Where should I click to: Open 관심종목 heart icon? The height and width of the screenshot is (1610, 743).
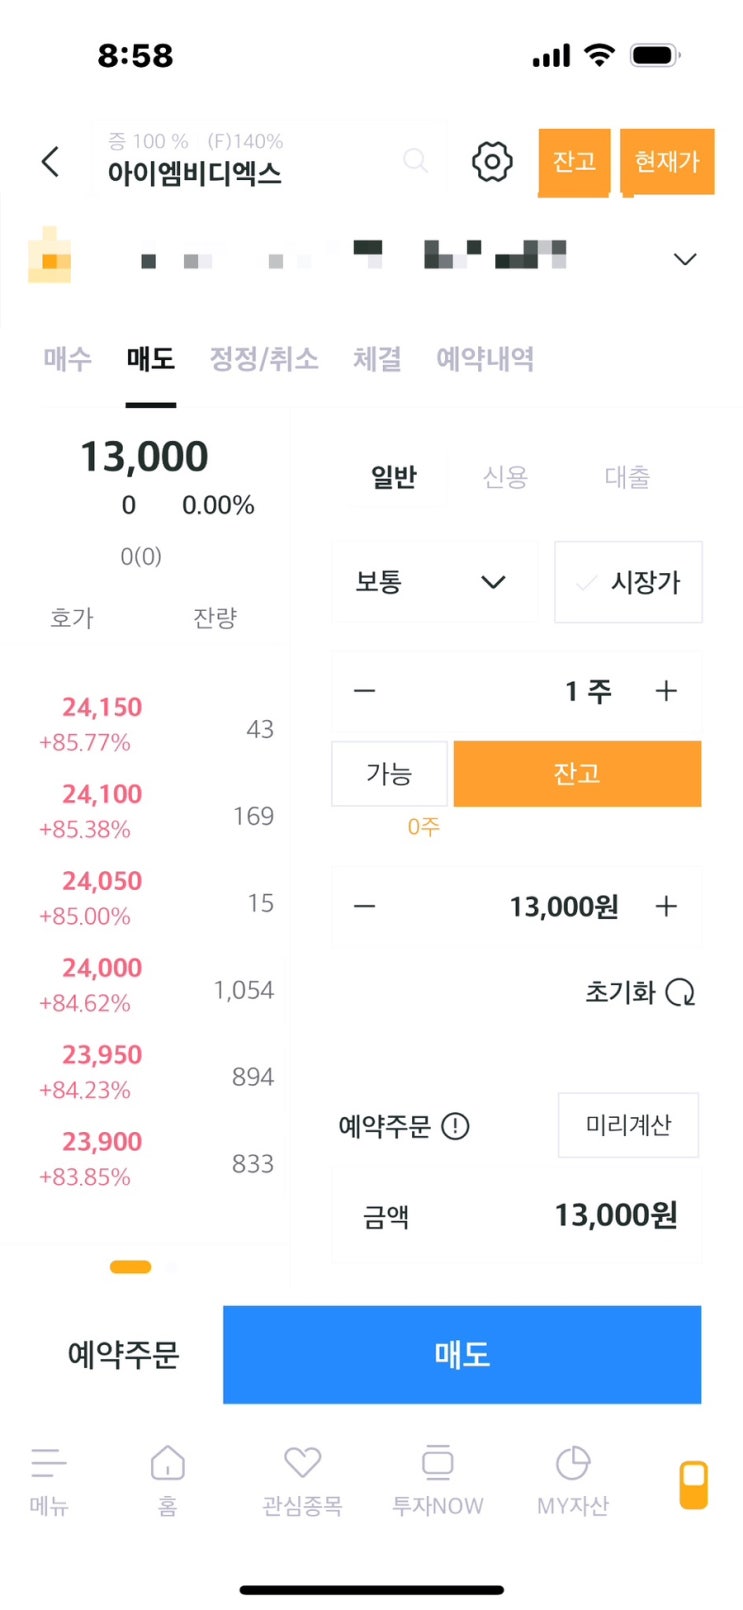click(x=302, y=1464)
